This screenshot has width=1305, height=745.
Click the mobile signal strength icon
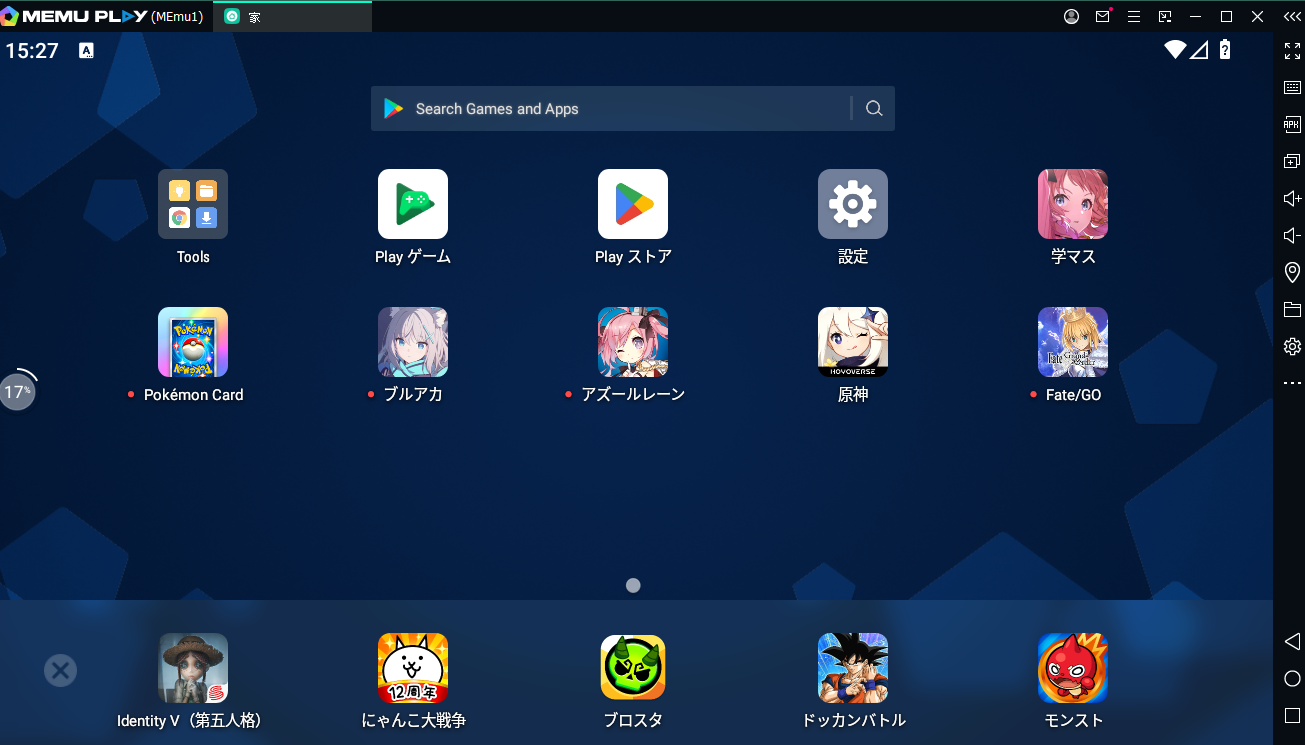point(1199,50)
